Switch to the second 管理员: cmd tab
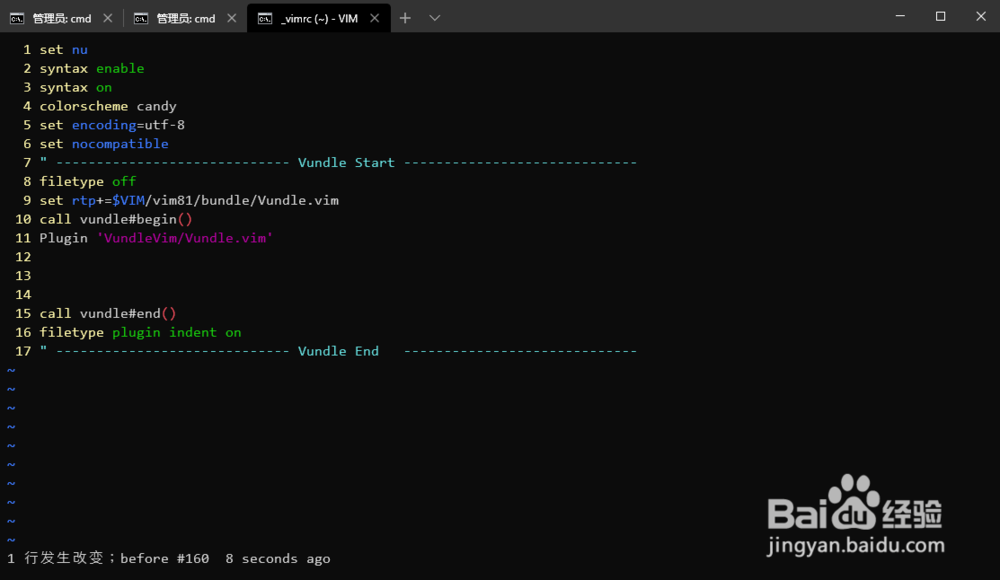The height and width of the screenshot is (580, 1000). coord(185,17)
